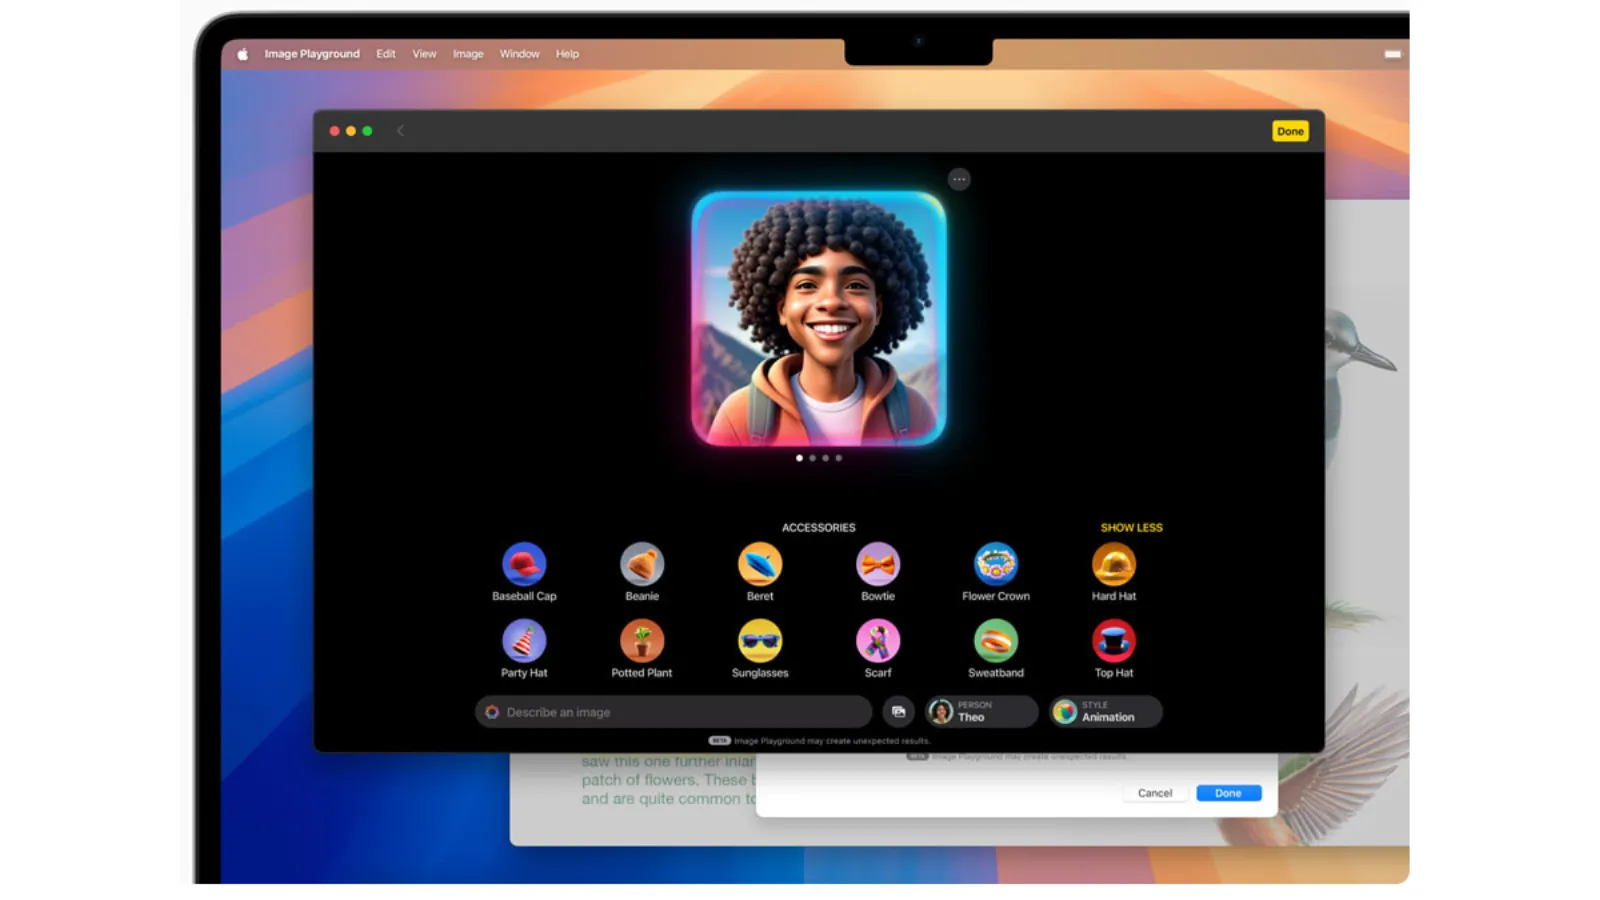The height and width of the screenshot is (900, 1600).
Task: Pick the Bowtie accessory icon
Action: pos(877,565)
